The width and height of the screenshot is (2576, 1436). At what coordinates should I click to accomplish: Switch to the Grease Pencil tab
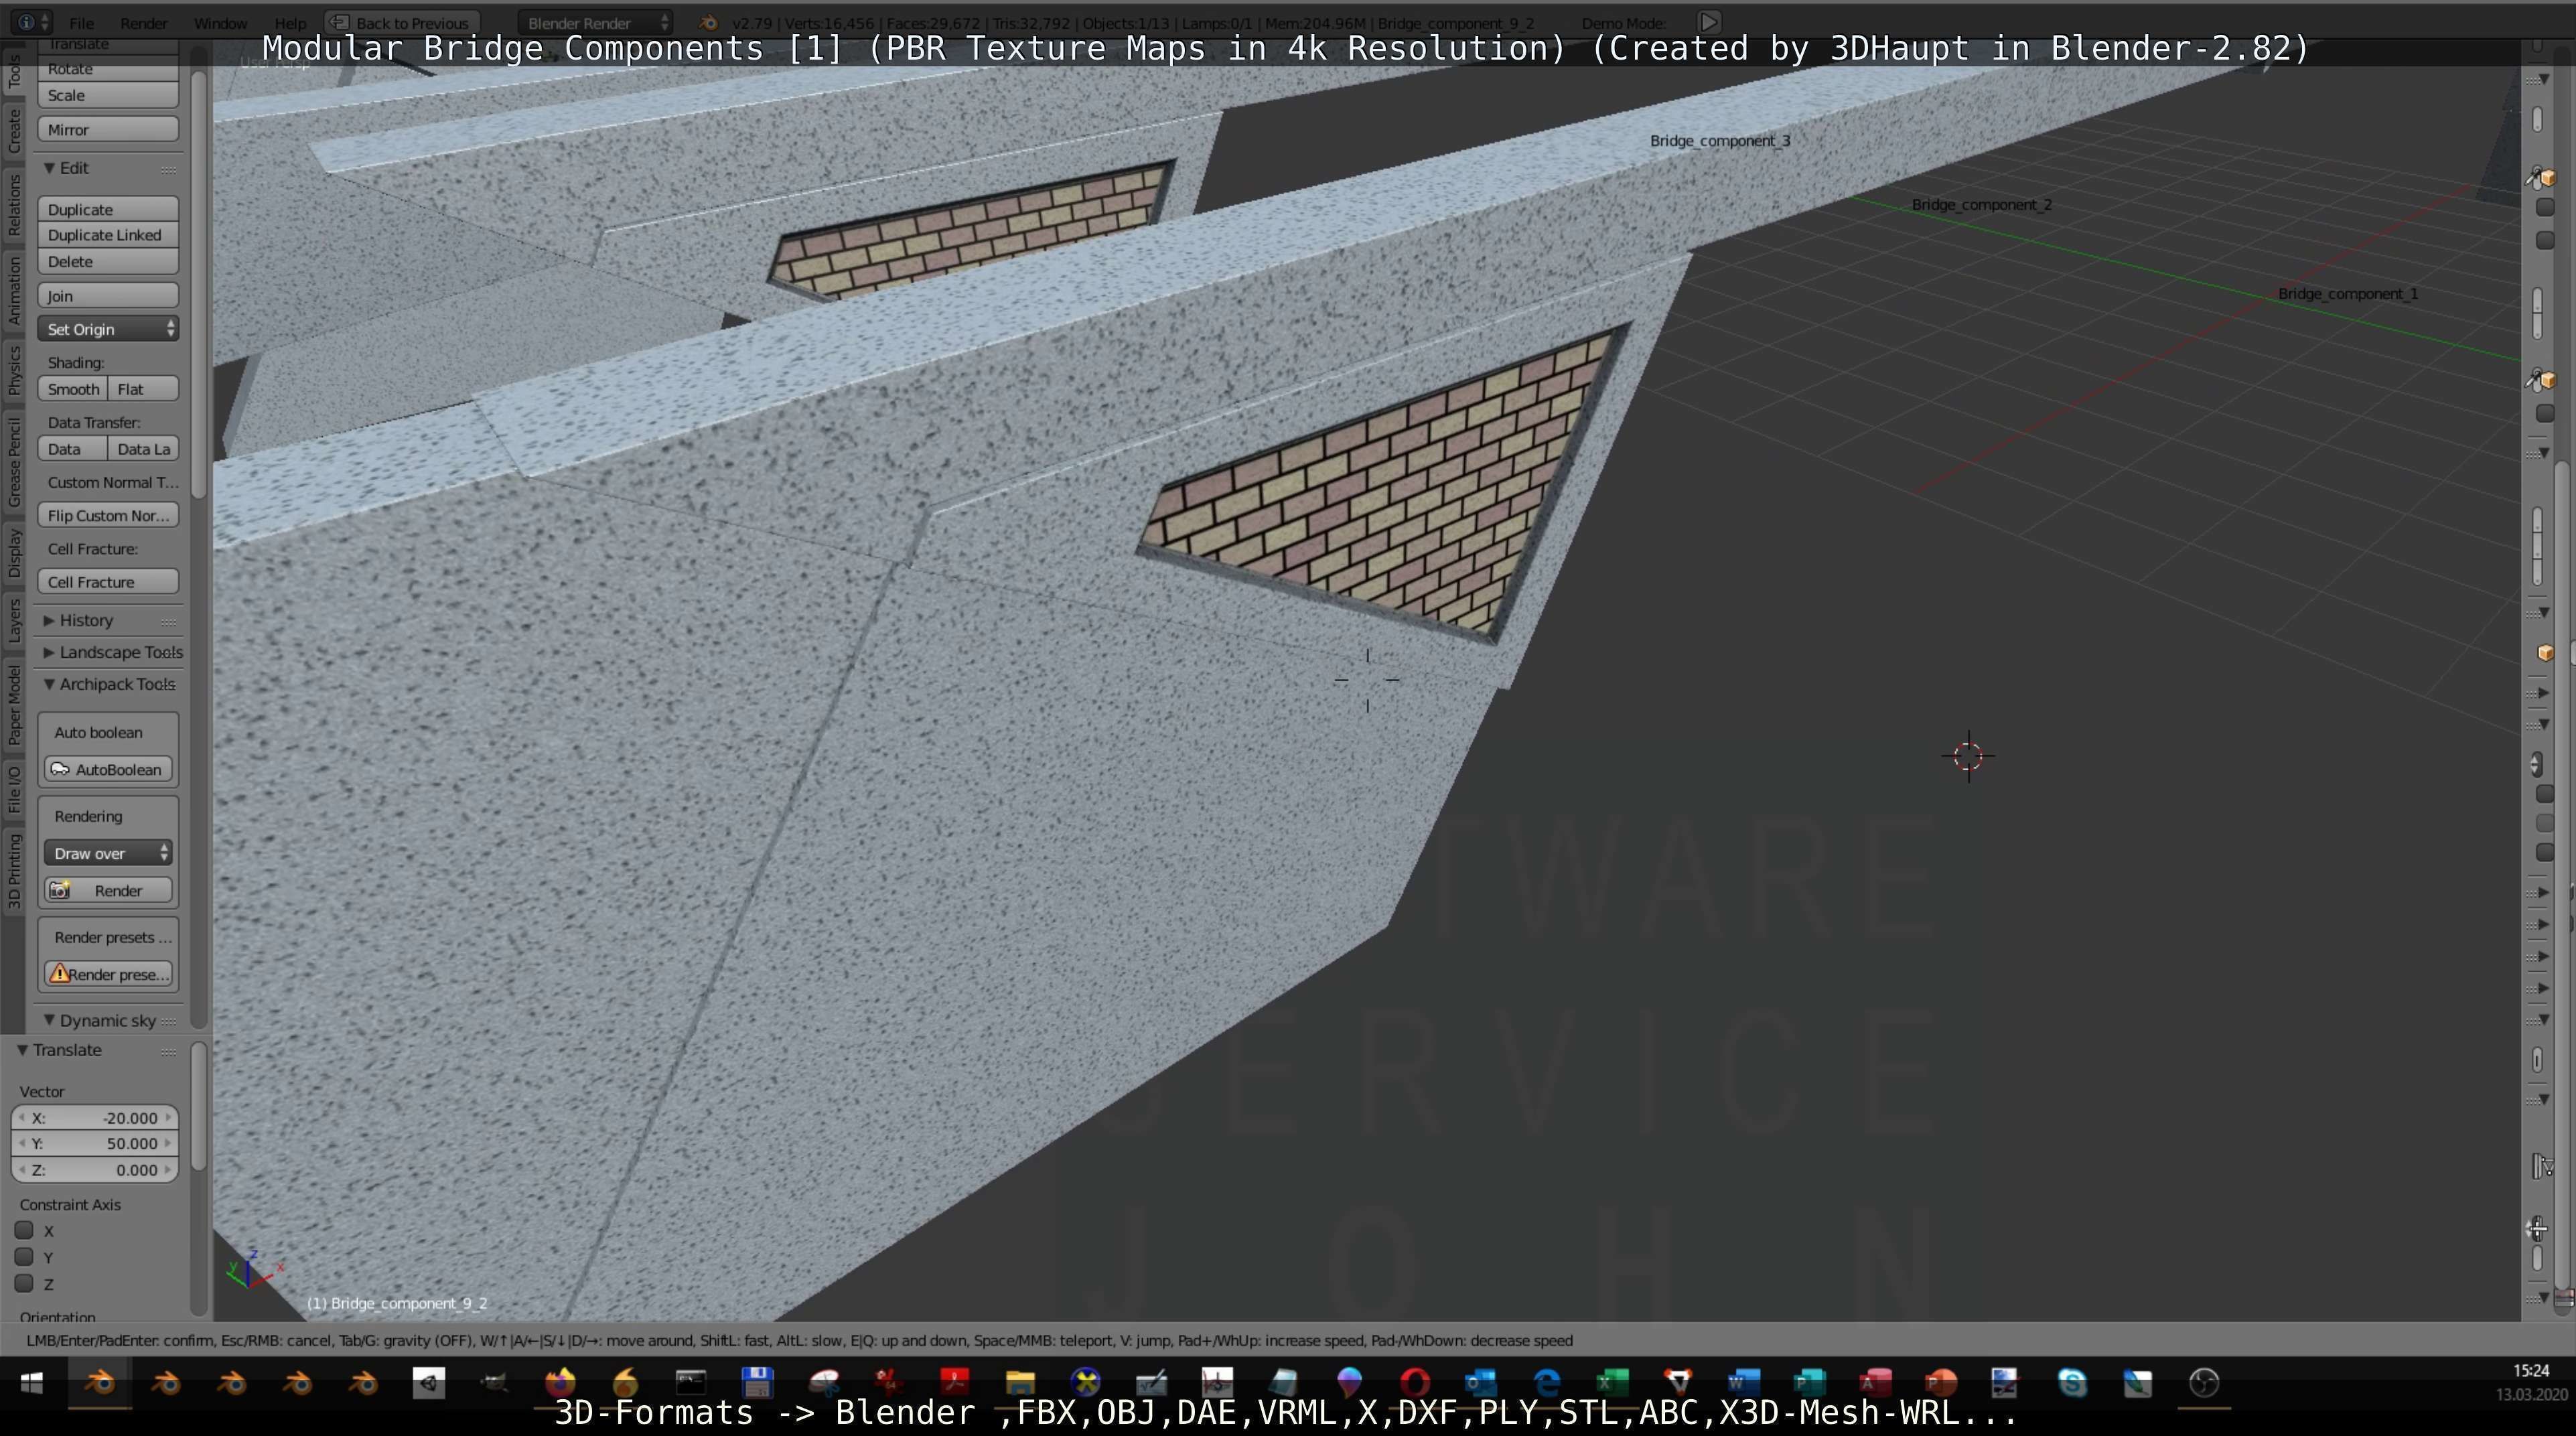pyautogui.click(x=14, y=462)
